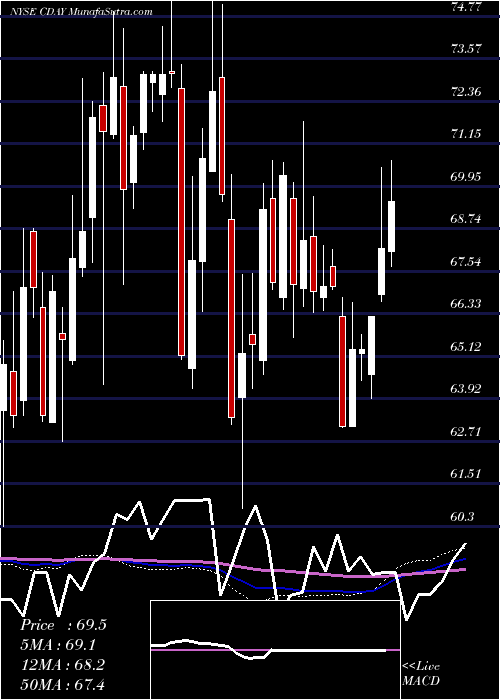
Task: Click the 69.95 price axis label
Action: tap(466, 177)
